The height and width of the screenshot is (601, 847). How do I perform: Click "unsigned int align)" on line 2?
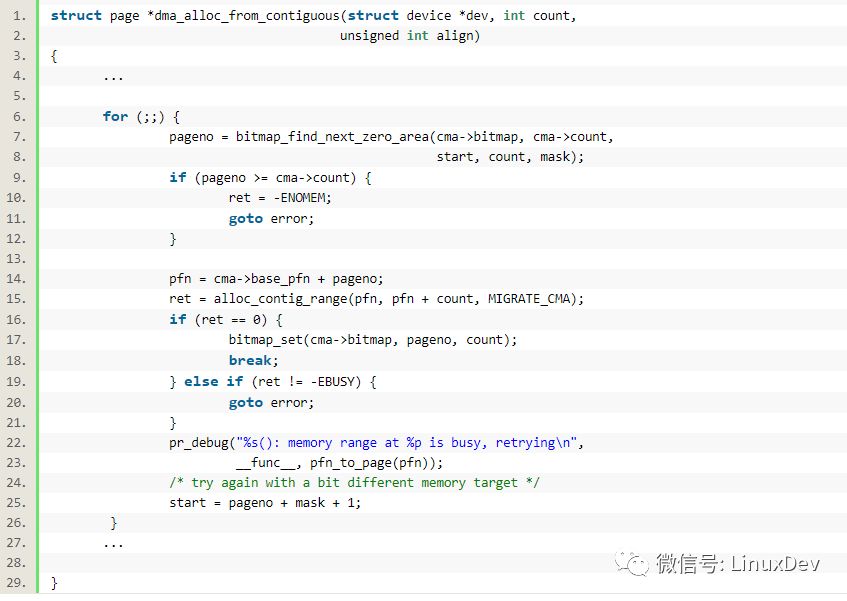(x=409, y=36)
